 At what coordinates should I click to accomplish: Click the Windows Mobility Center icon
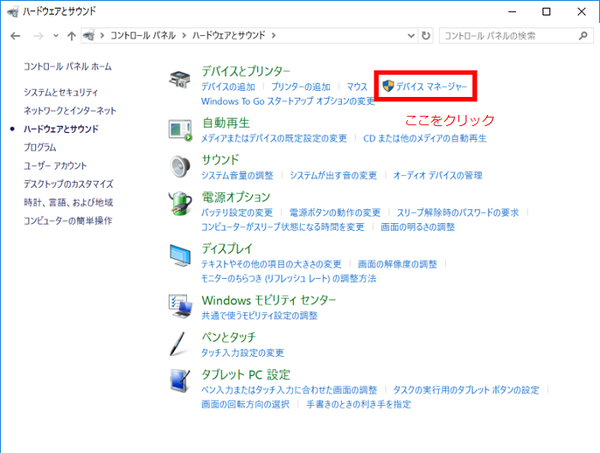click(x=180, y=306)
